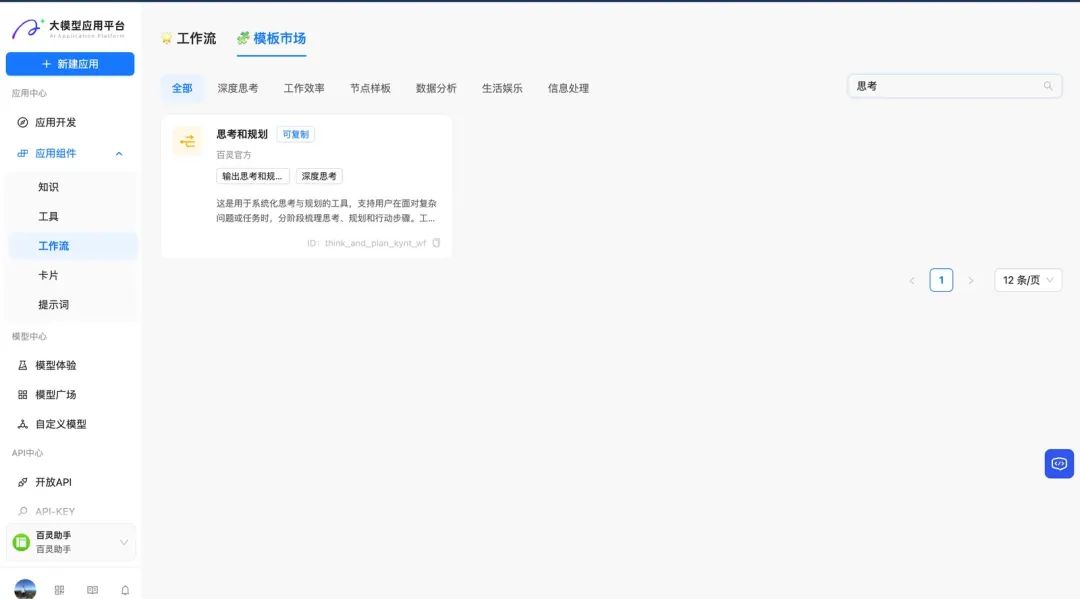Open the 12 条/页 page-size dropdown
This screenshot has width=1080, height=599.
(1027, 280)
